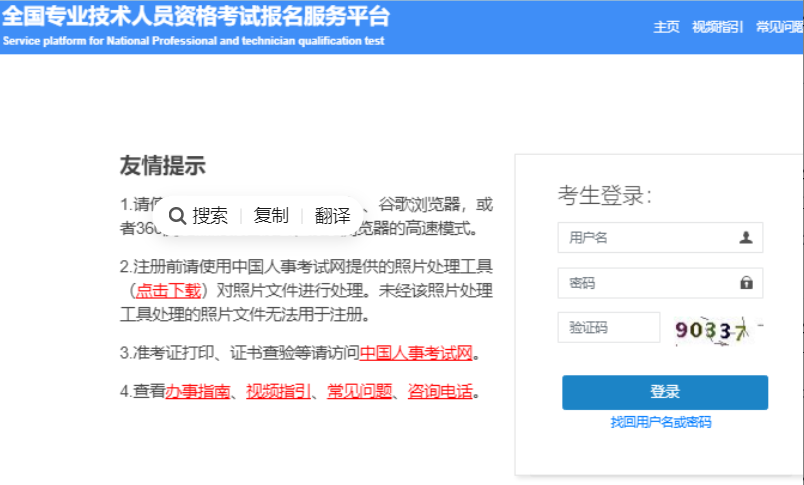Click the 找回用户名或密码 link

tap(661, 423)
